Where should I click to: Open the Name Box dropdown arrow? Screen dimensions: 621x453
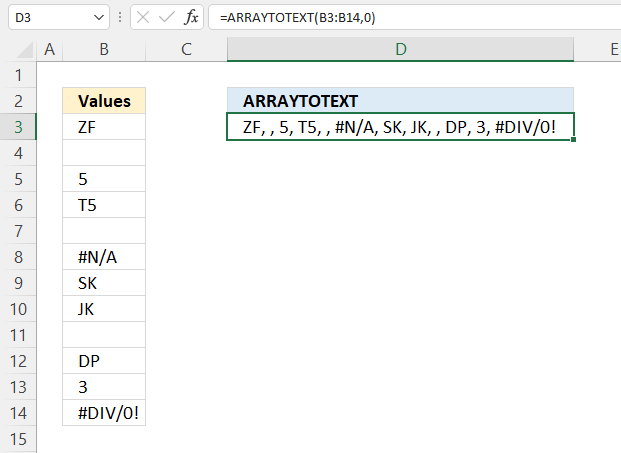pos(97,18)
